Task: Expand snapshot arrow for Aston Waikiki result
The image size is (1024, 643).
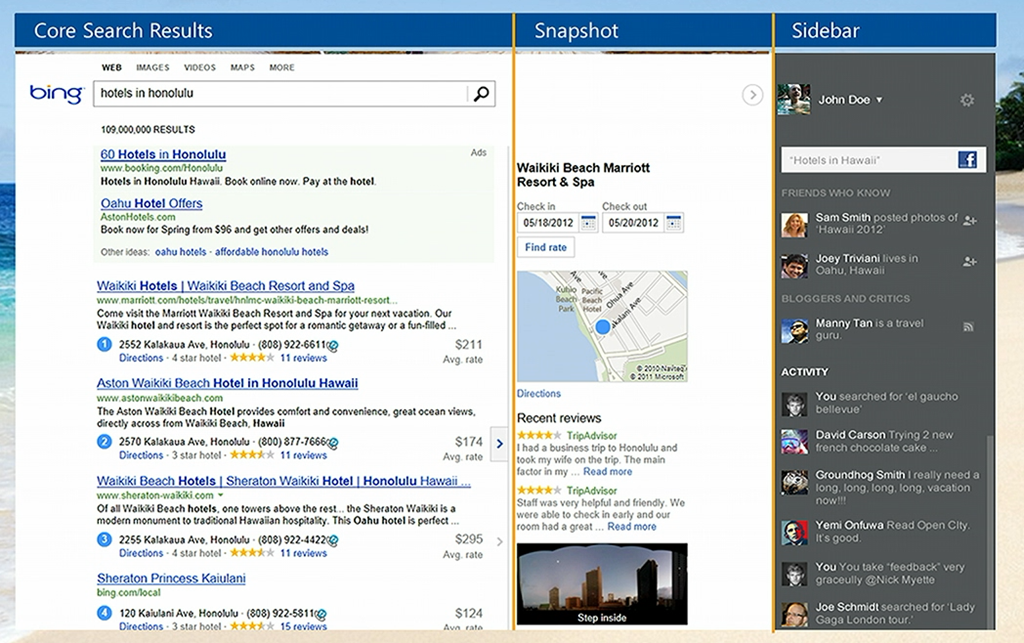Action: tap(500, 443)
